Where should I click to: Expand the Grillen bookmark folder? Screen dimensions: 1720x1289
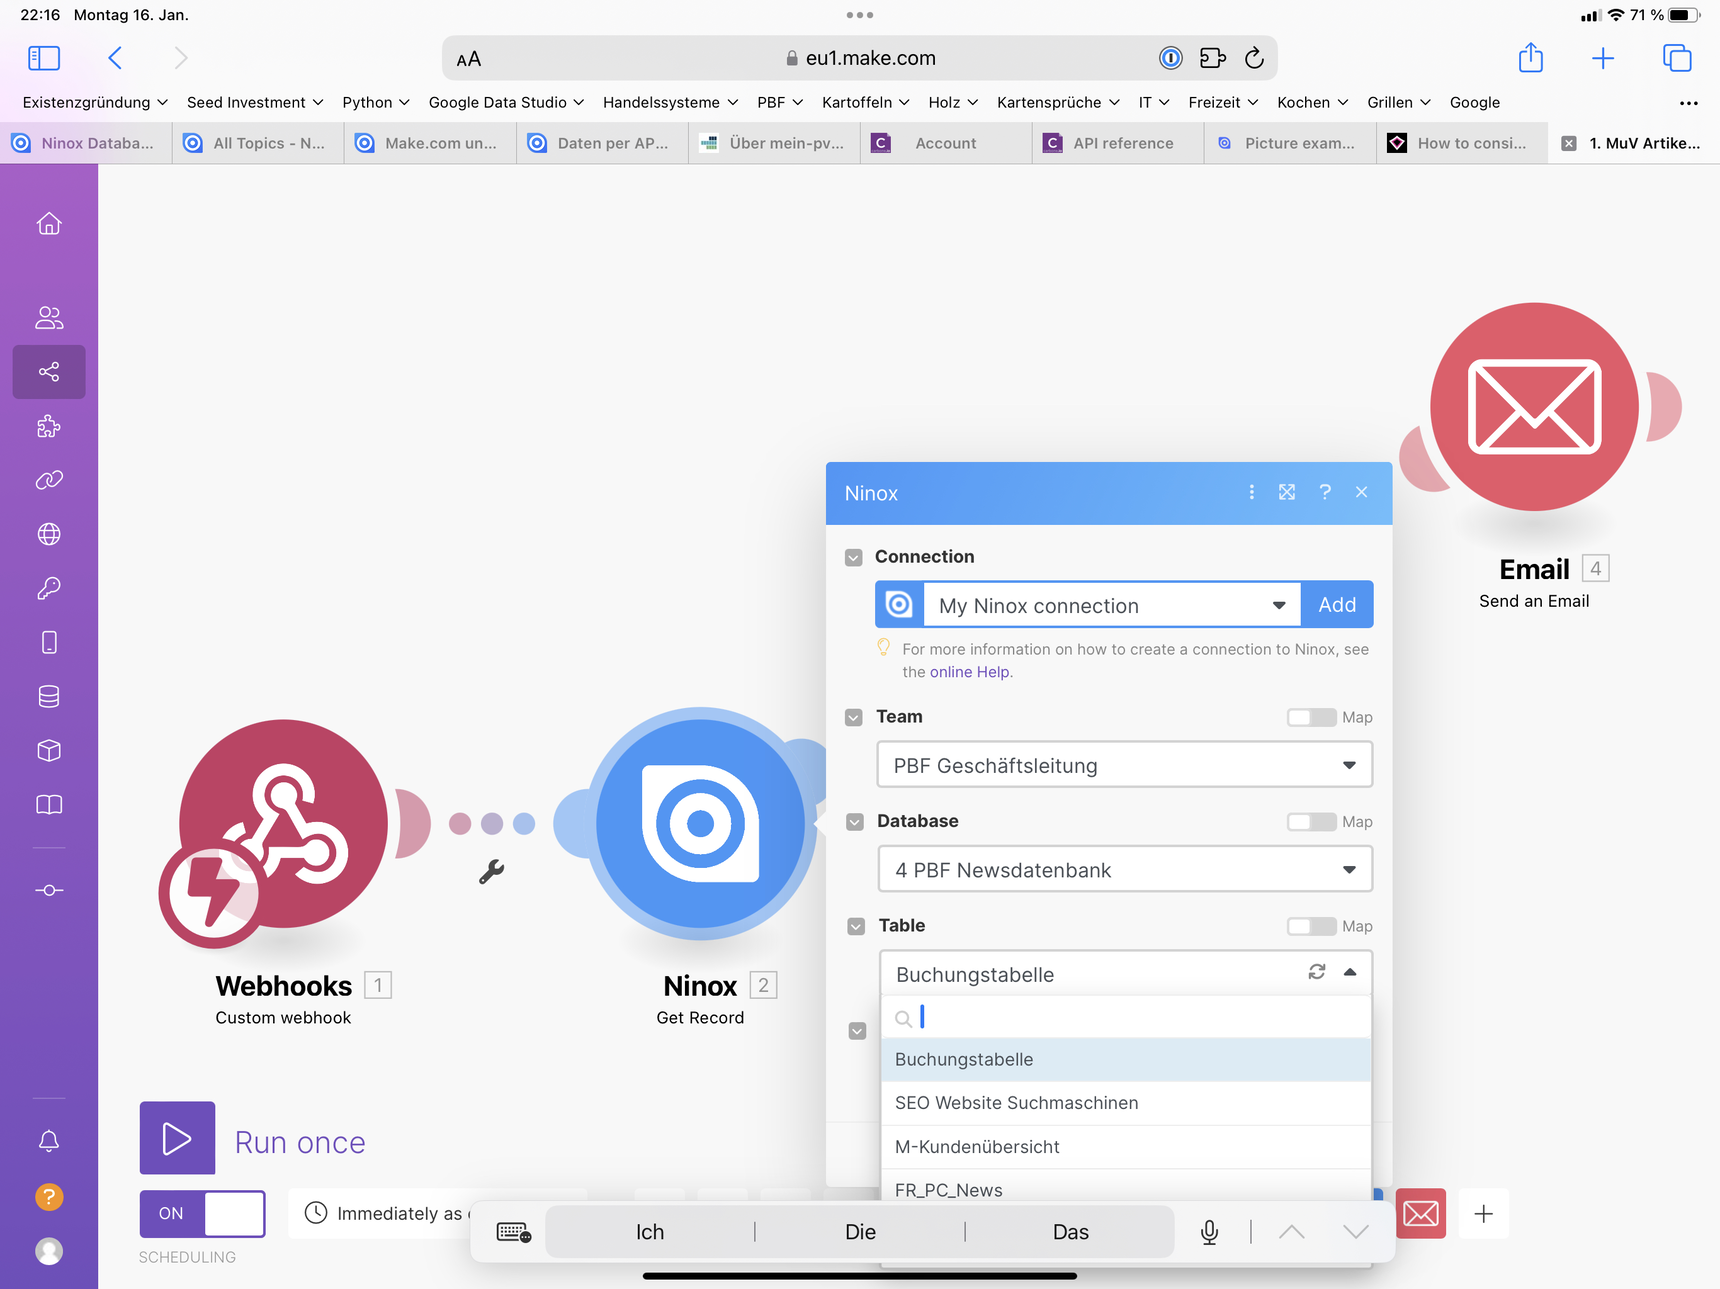tap(1399, 102)
